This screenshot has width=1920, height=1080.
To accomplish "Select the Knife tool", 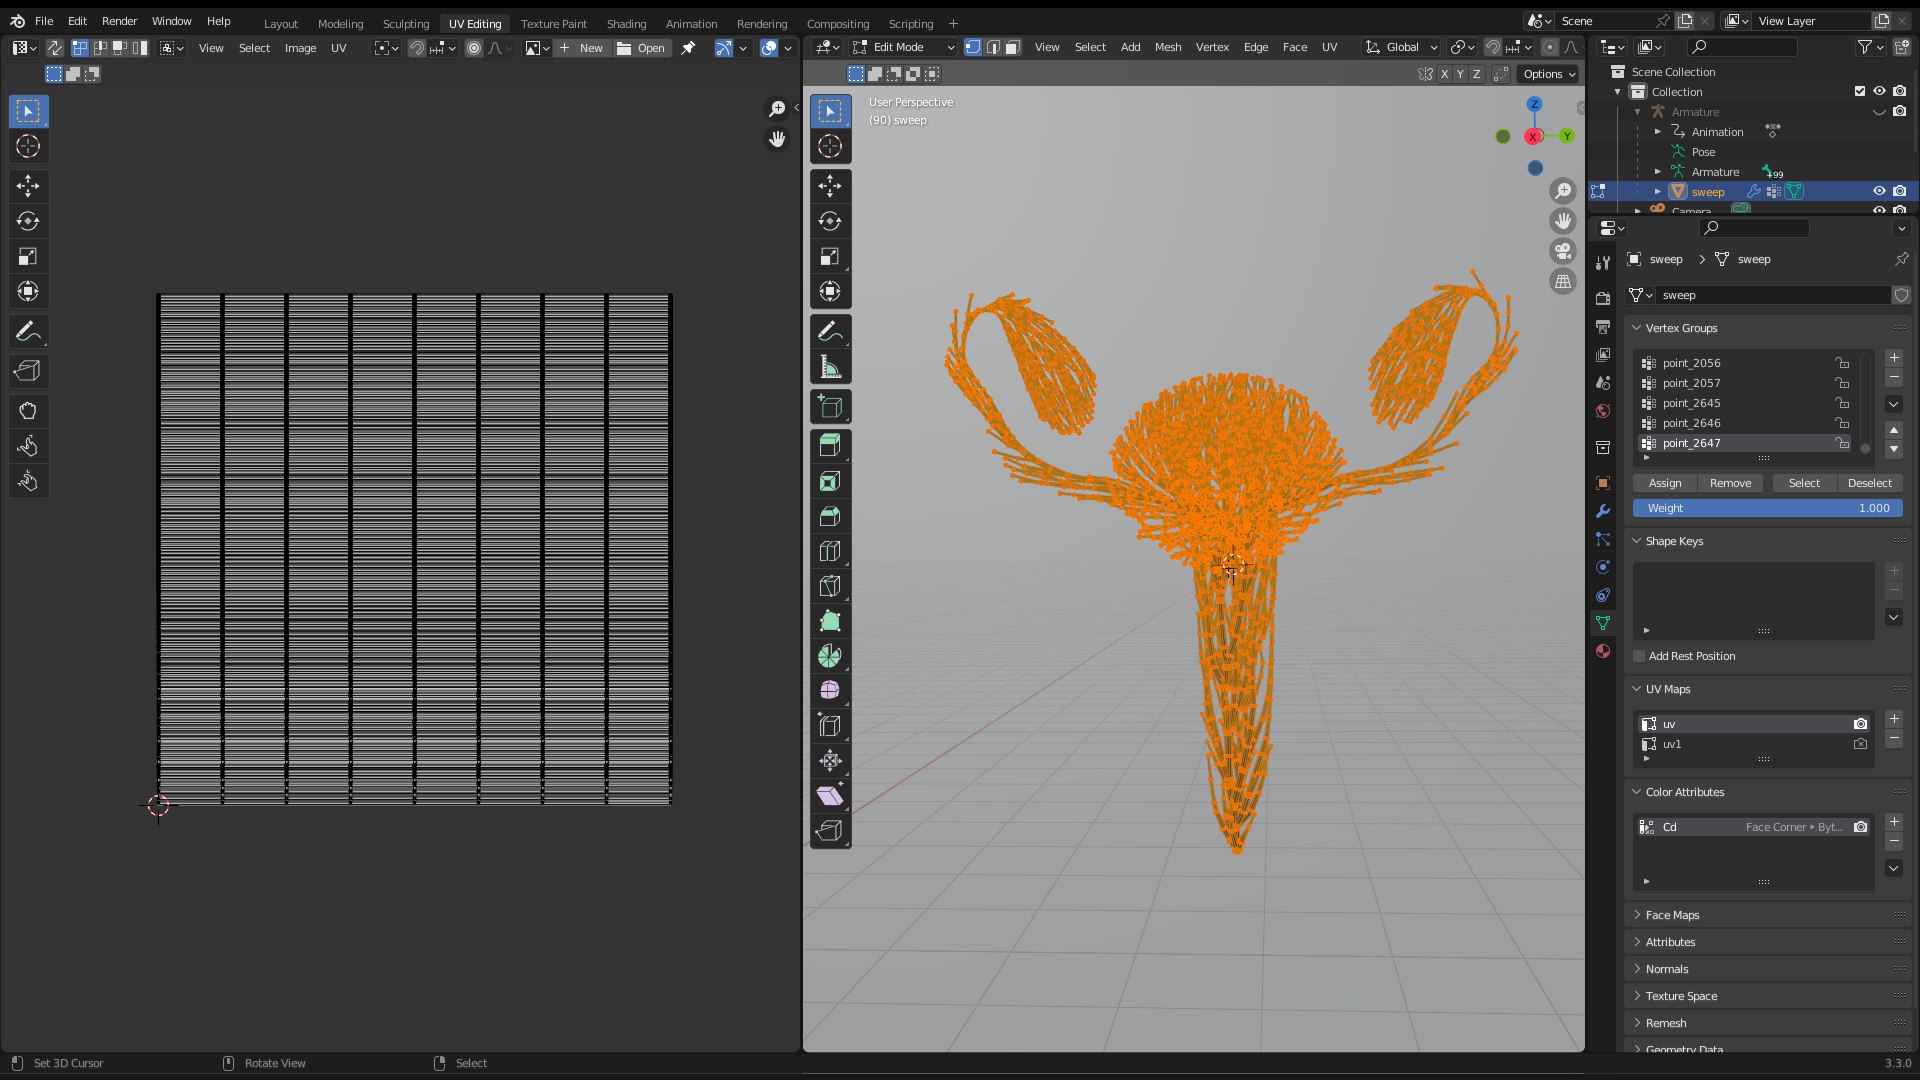I will click(x=830, y=586).
